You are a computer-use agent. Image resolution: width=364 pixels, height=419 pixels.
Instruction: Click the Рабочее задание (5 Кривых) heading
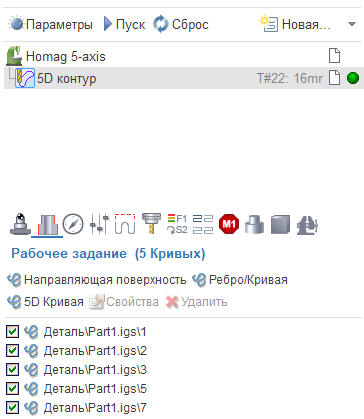pos(108,254)
